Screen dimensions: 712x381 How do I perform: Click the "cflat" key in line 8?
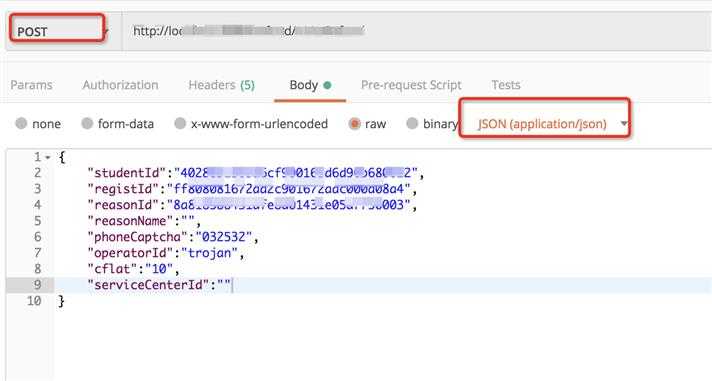point(112,268)
